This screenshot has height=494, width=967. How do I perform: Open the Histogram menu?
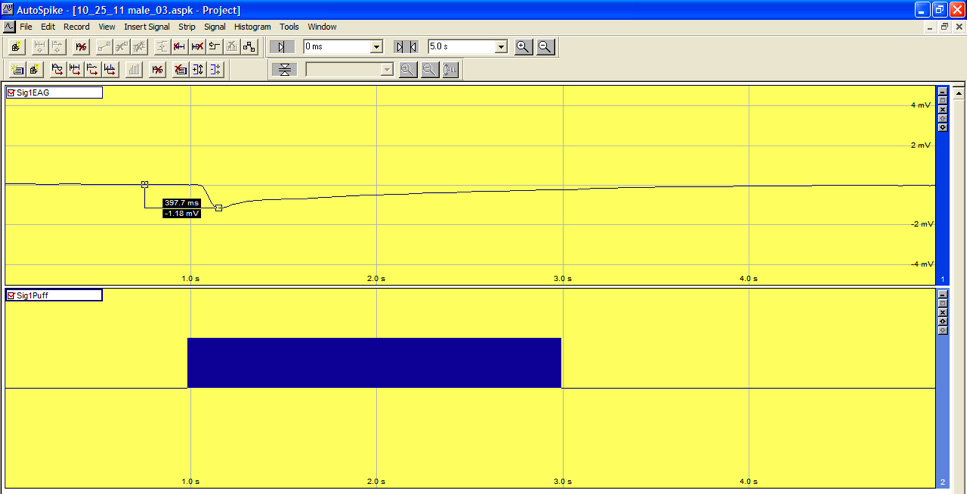point(252,27)
